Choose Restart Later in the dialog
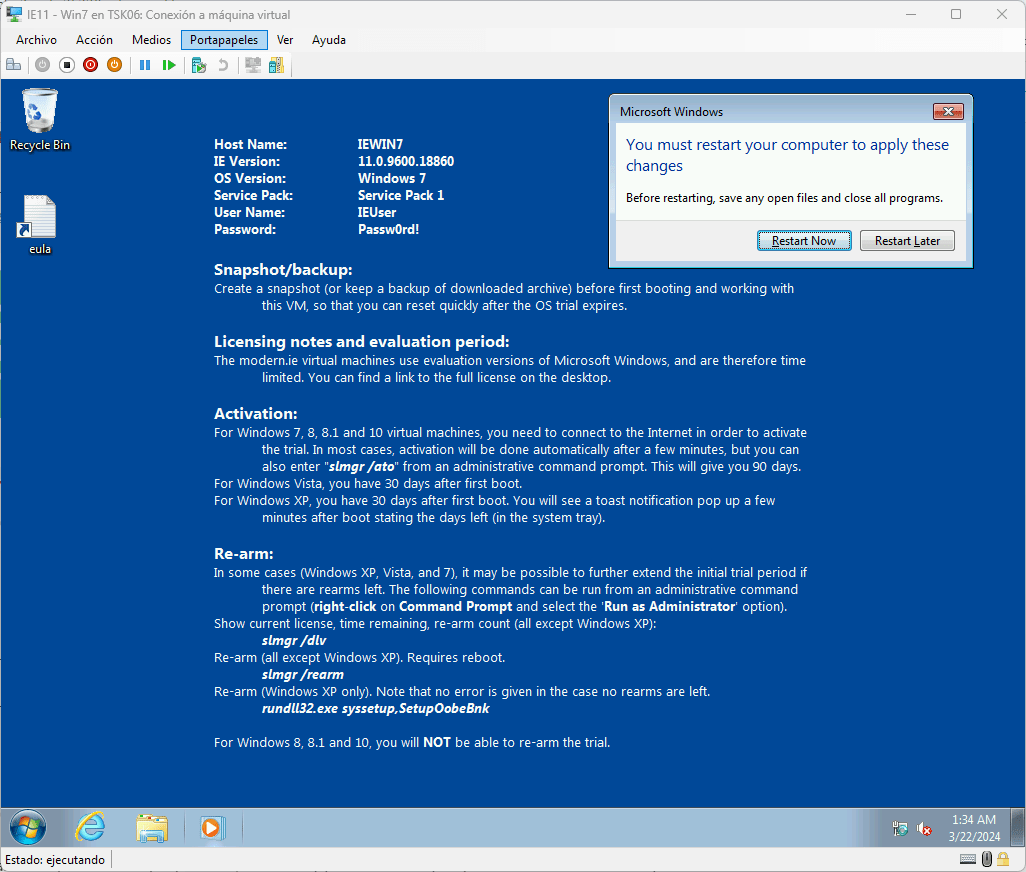This screenshot has height=872, width=1026. point(906,240)
